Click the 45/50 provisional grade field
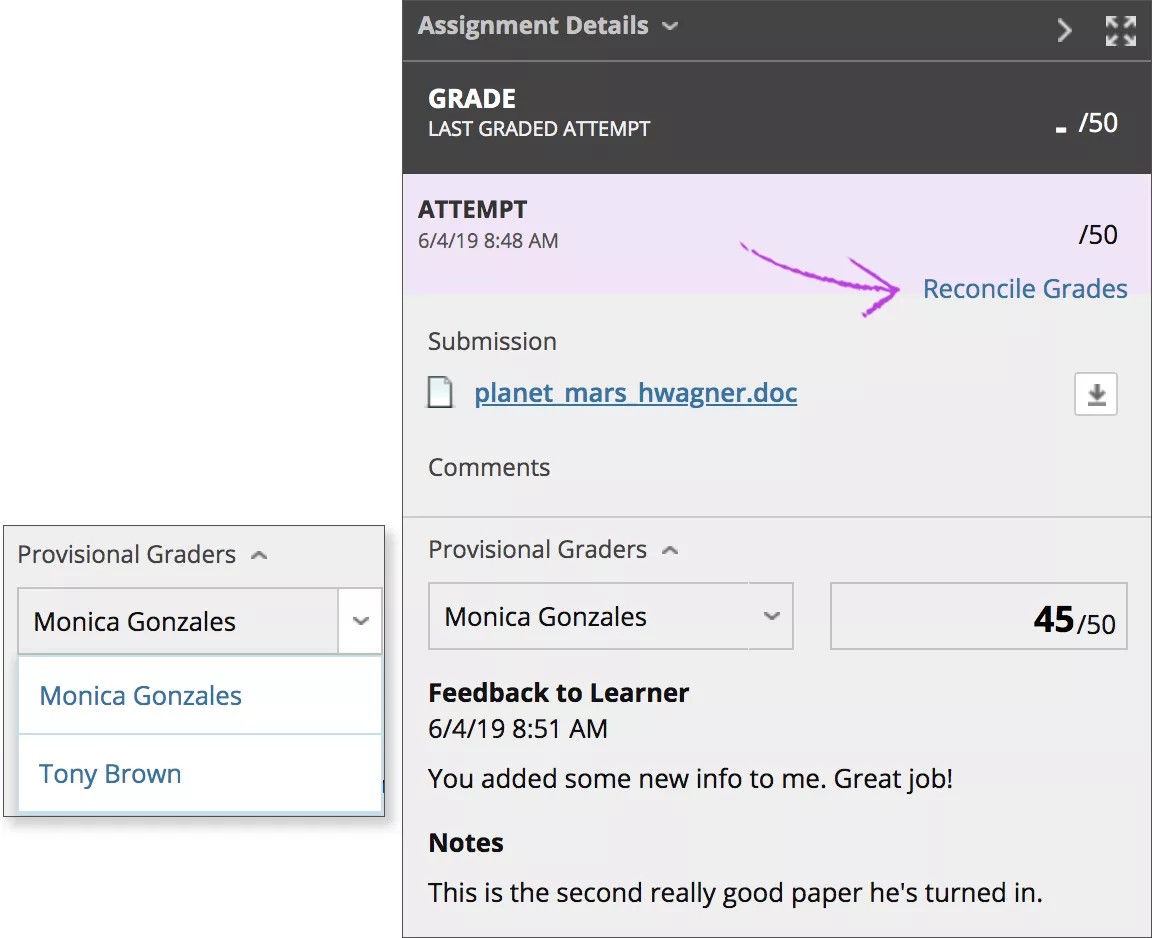1152x938 pixels. (978, 616)
